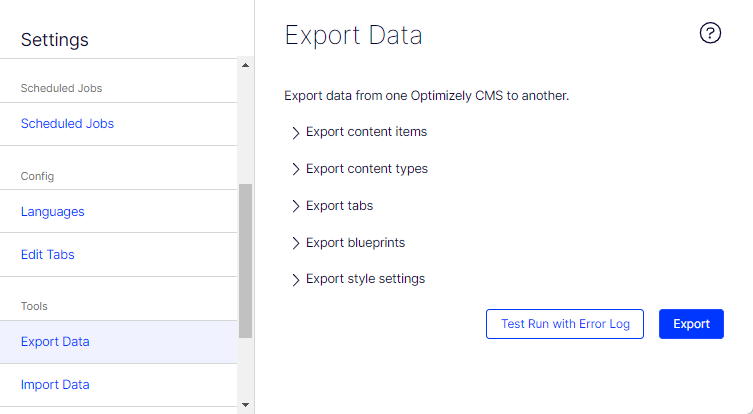Click the Test Run with Error Log button
Viewport: 753px width, 414px height.
[x=565, y=324]
